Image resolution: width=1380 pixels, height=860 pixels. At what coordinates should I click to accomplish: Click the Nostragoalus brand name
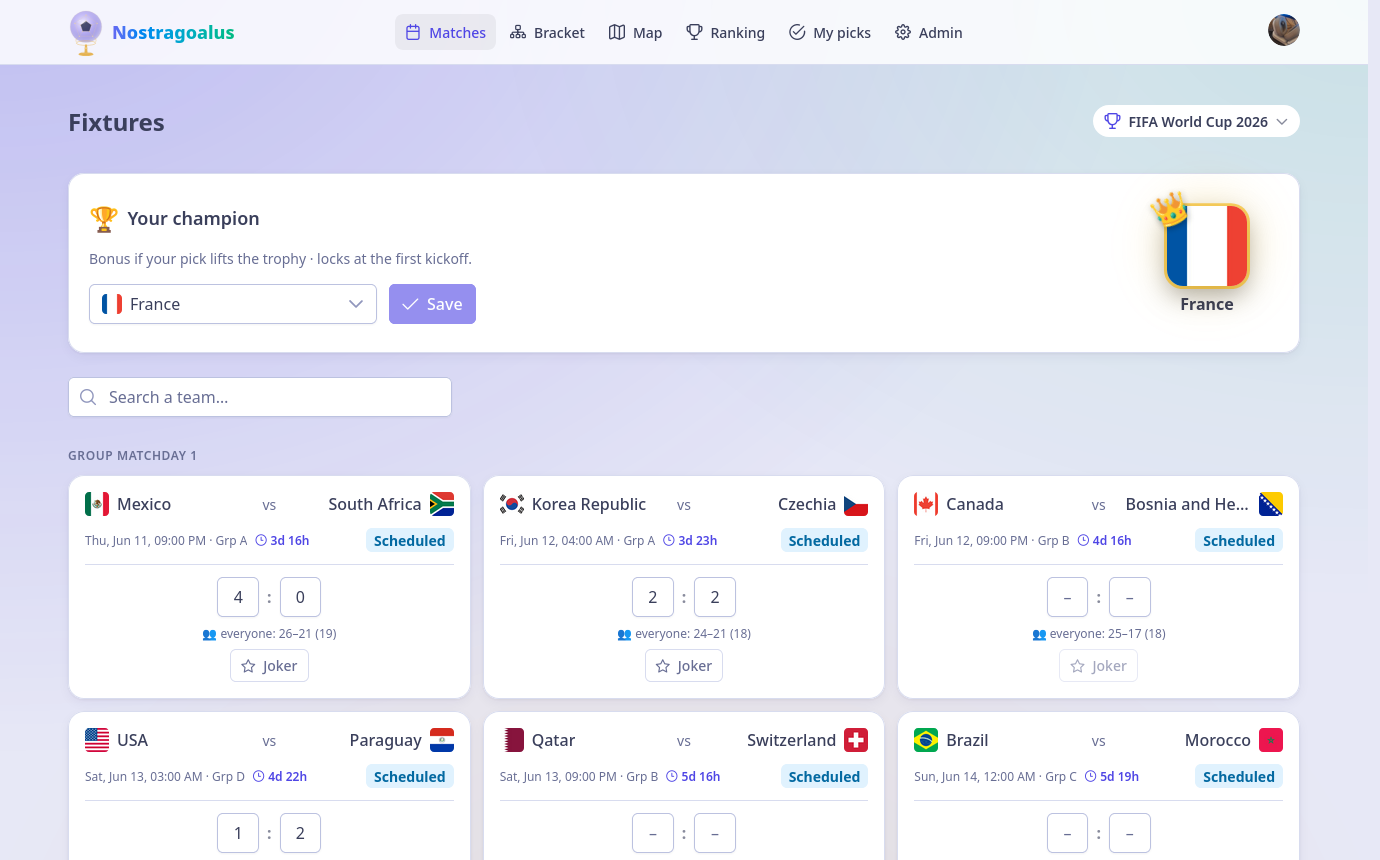(x=173, y=32)
